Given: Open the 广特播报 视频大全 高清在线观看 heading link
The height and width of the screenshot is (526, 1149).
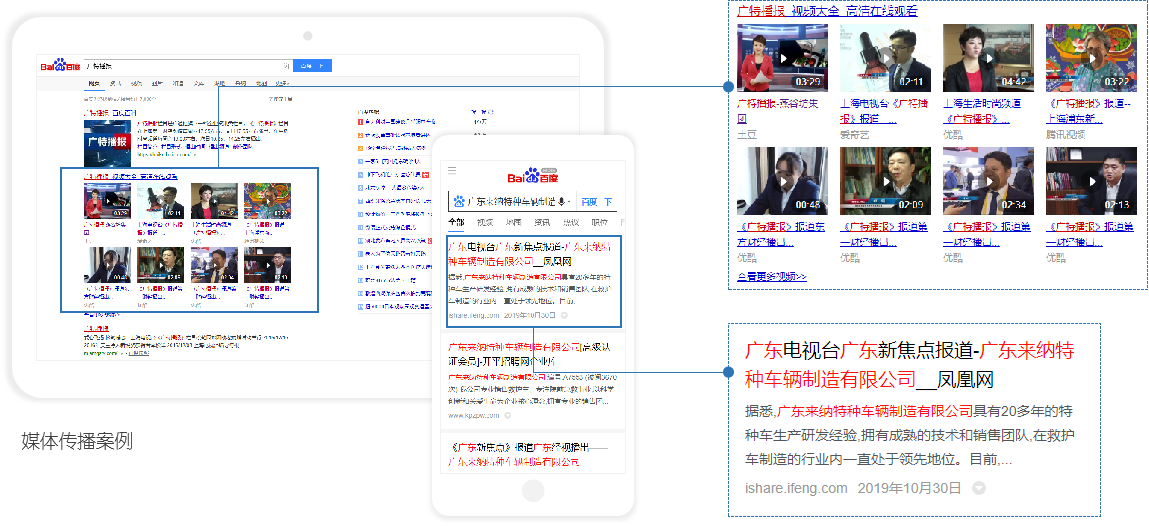Looking at the screenshot, I should 827,11.
